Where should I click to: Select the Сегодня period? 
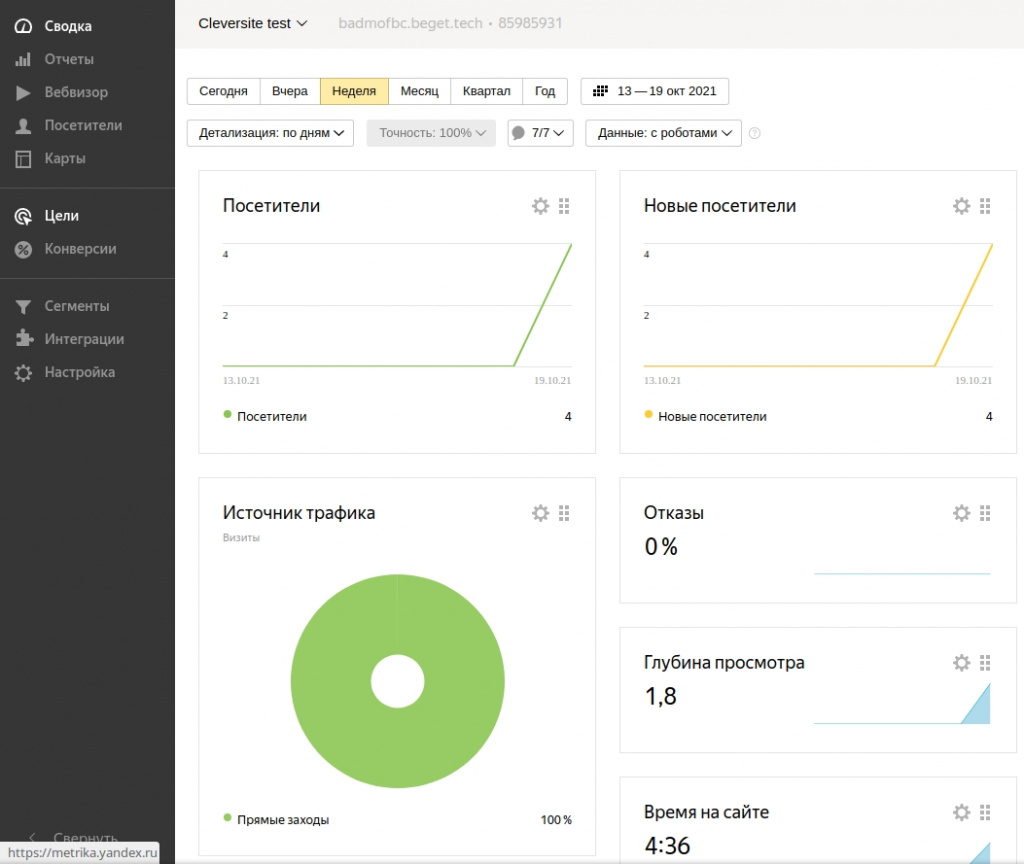(x=223, y=91)
